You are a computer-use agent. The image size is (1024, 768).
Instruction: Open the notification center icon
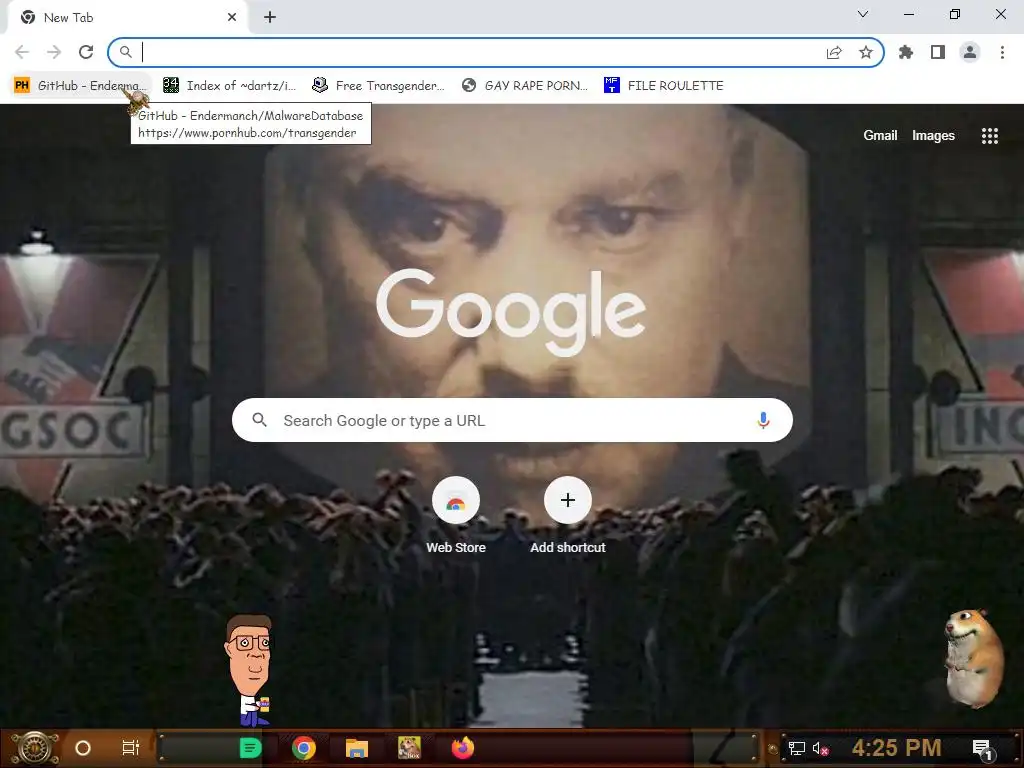pos(982,749)
